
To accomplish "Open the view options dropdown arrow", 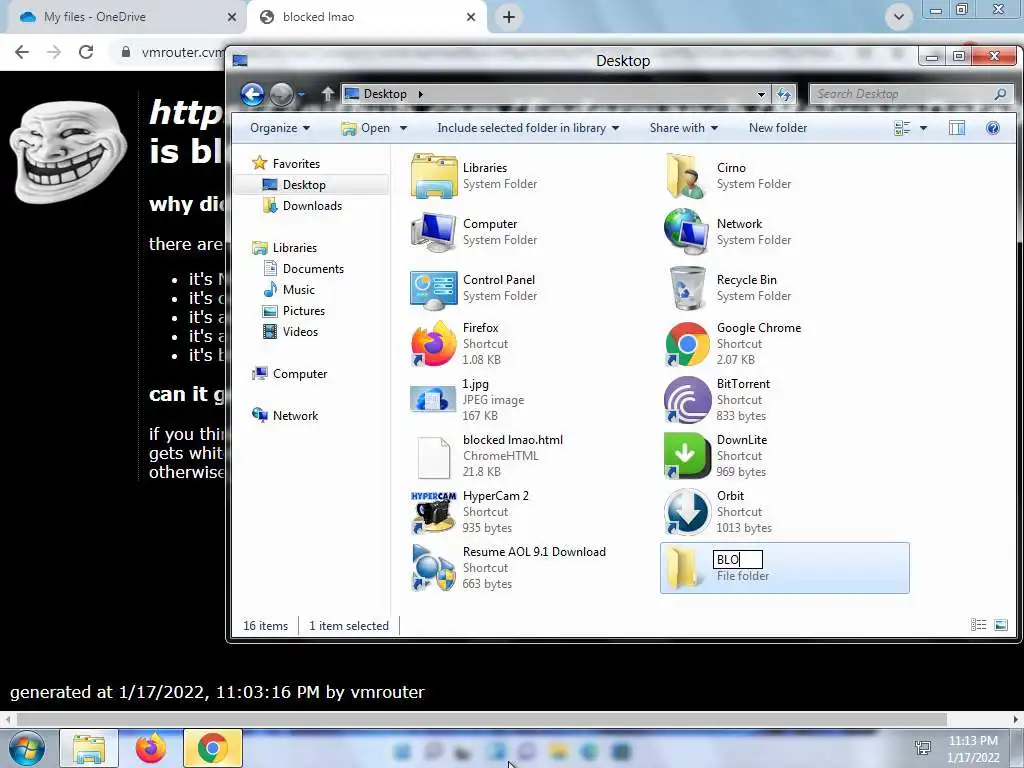I will [923, 128].
